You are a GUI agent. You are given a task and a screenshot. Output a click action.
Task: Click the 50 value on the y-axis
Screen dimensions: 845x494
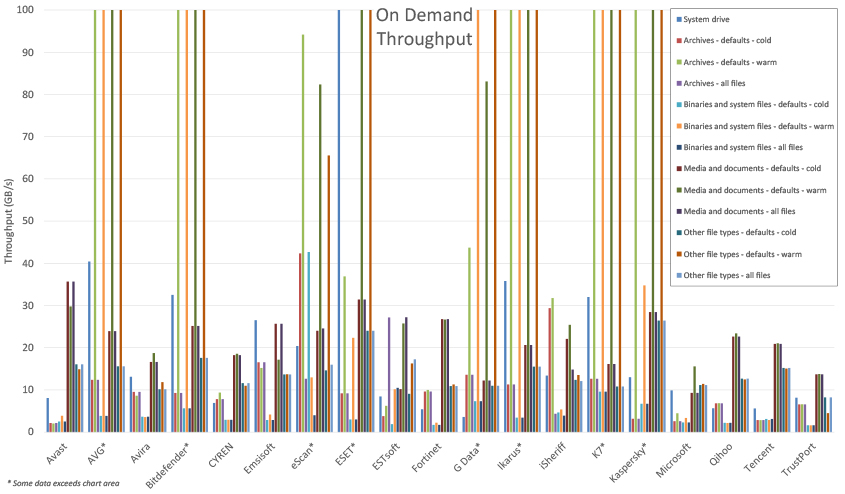[x=27, y=221]
